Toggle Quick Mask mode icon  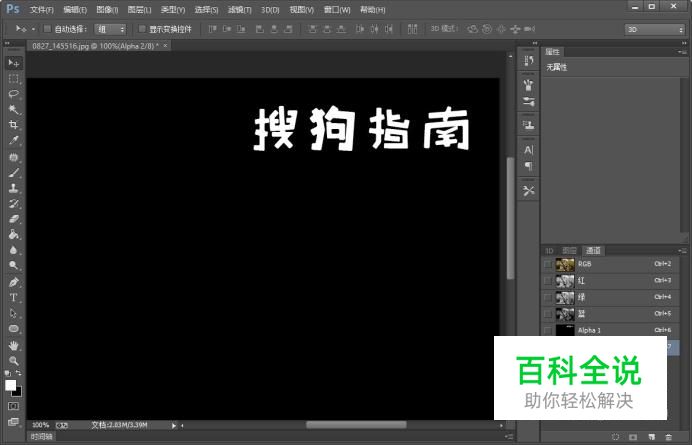click(x=14, y=406)
